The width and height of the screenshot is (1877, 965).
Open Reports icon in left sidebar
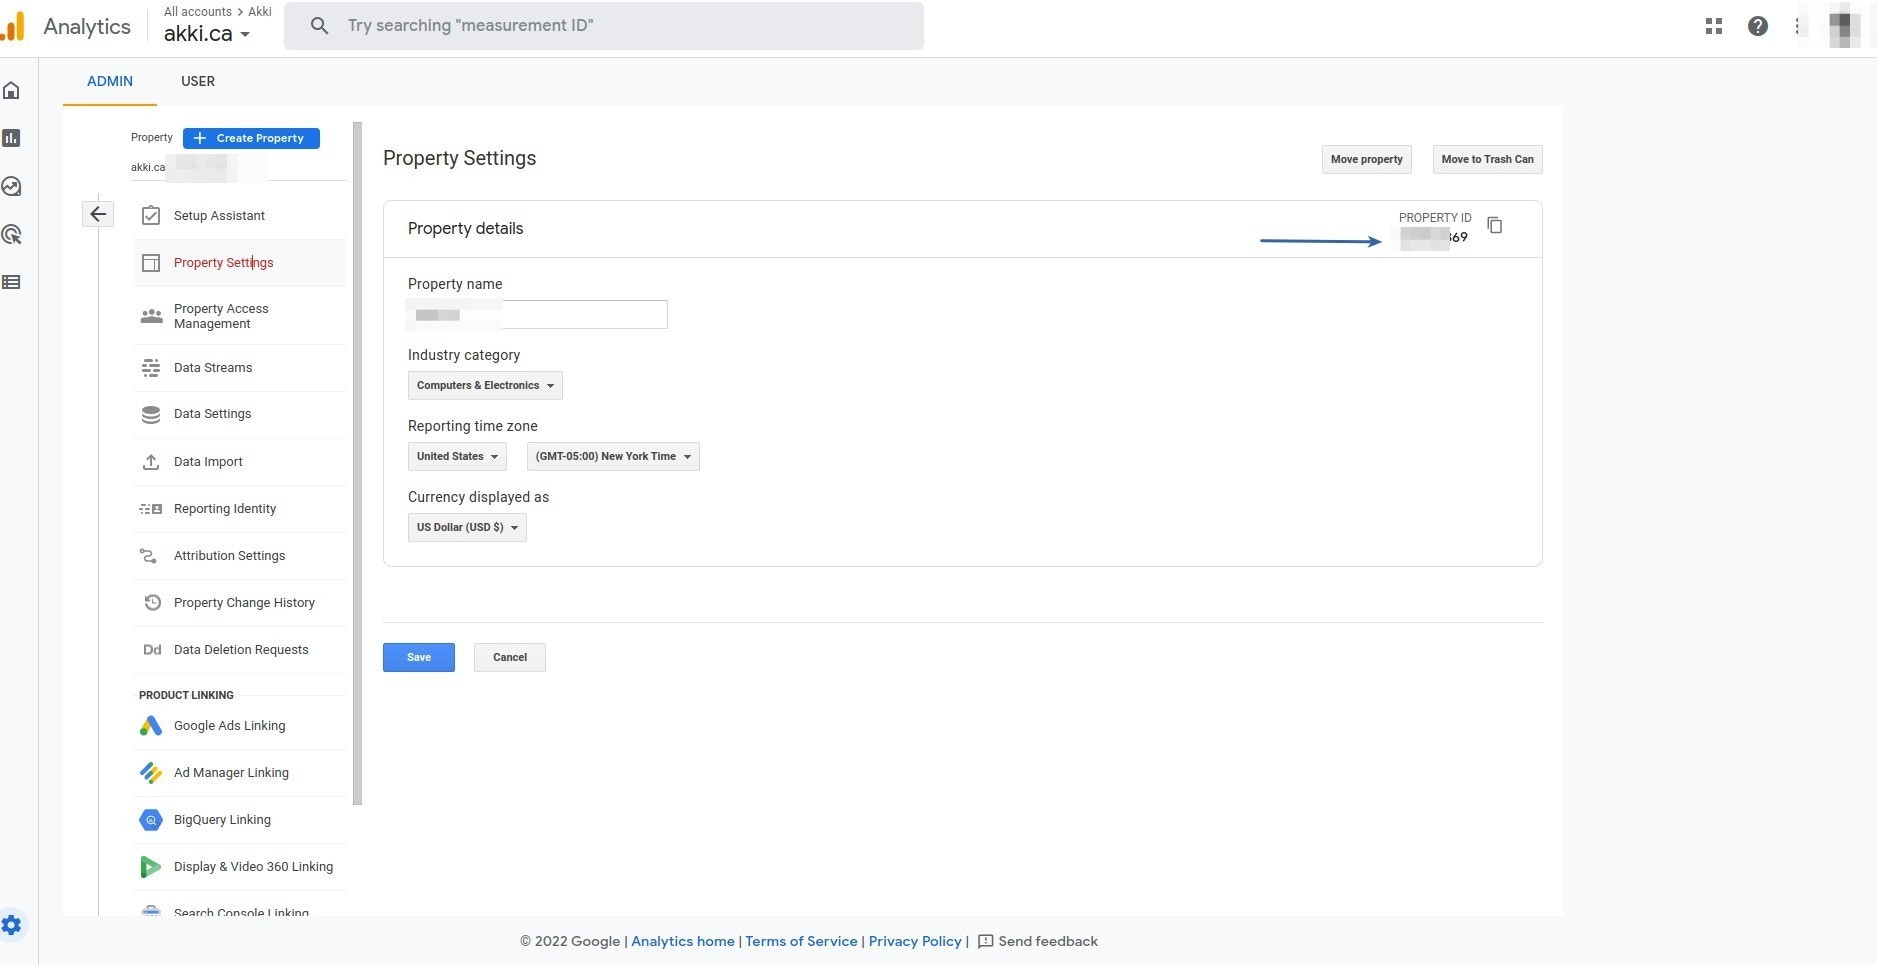[x=12, y=138]
